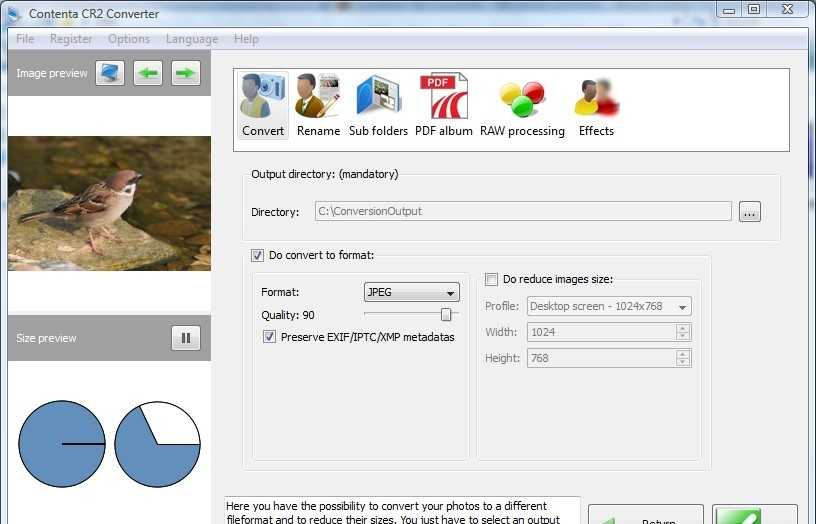This screenshot has height=524, width=816.
Task: Show previous image with left green arrow
Action: pyautogui.click(x=148, y=73)
